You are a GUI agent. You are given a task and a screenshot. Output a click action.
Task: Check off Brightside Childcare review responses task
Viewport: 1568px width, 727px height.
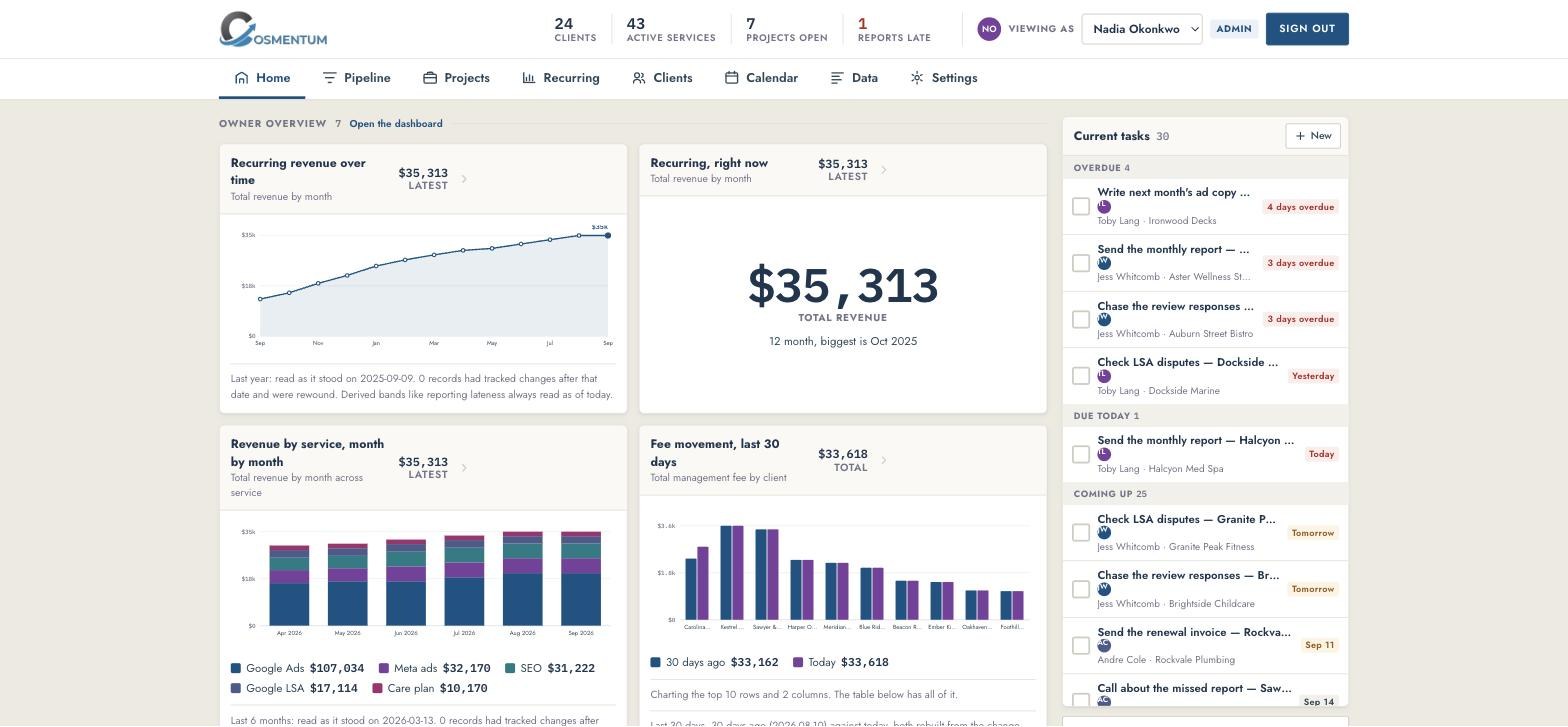(x=1081, y=589)
